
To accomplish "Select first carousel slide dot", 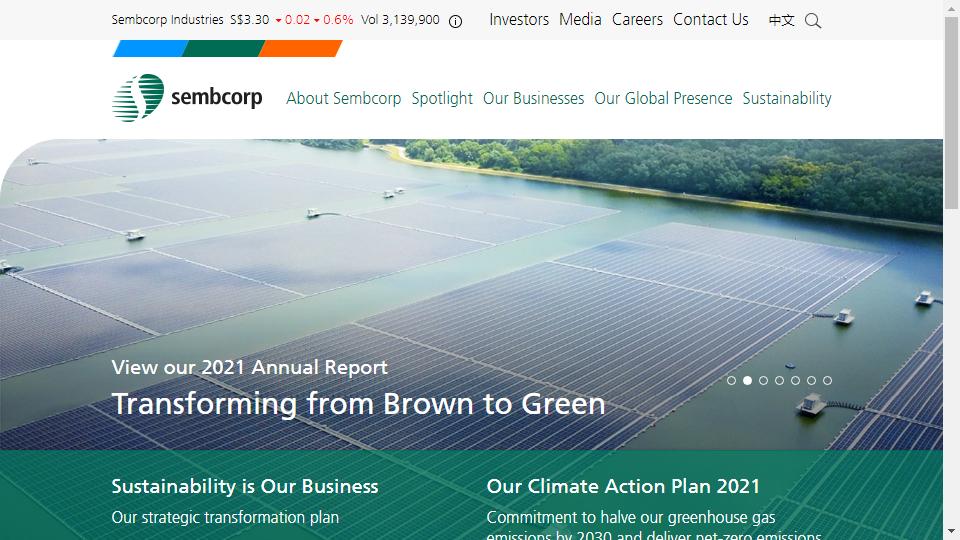I will click(731, 380).
